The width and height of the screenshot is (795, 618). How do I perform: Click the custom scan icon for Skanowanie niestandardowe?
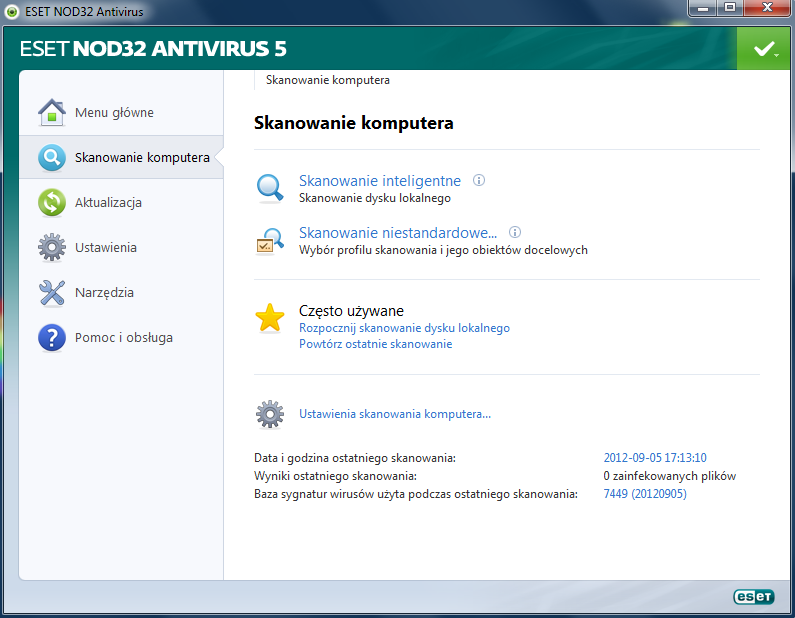270,241
